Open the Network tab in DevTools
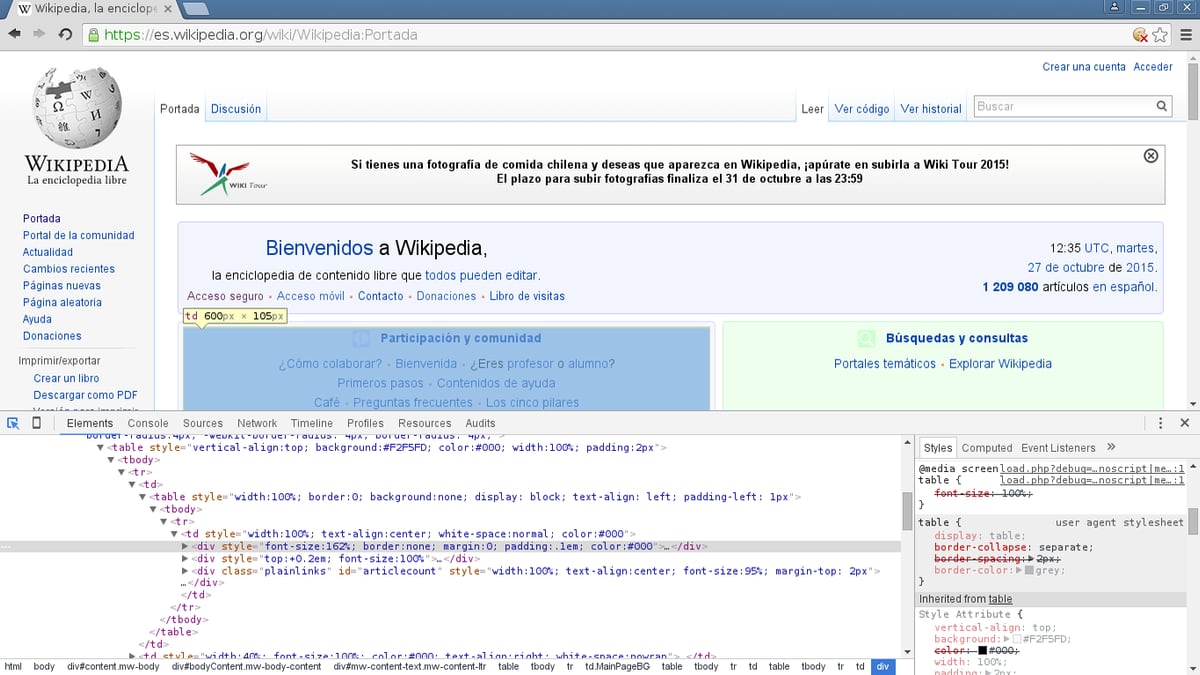 point(257,423)
